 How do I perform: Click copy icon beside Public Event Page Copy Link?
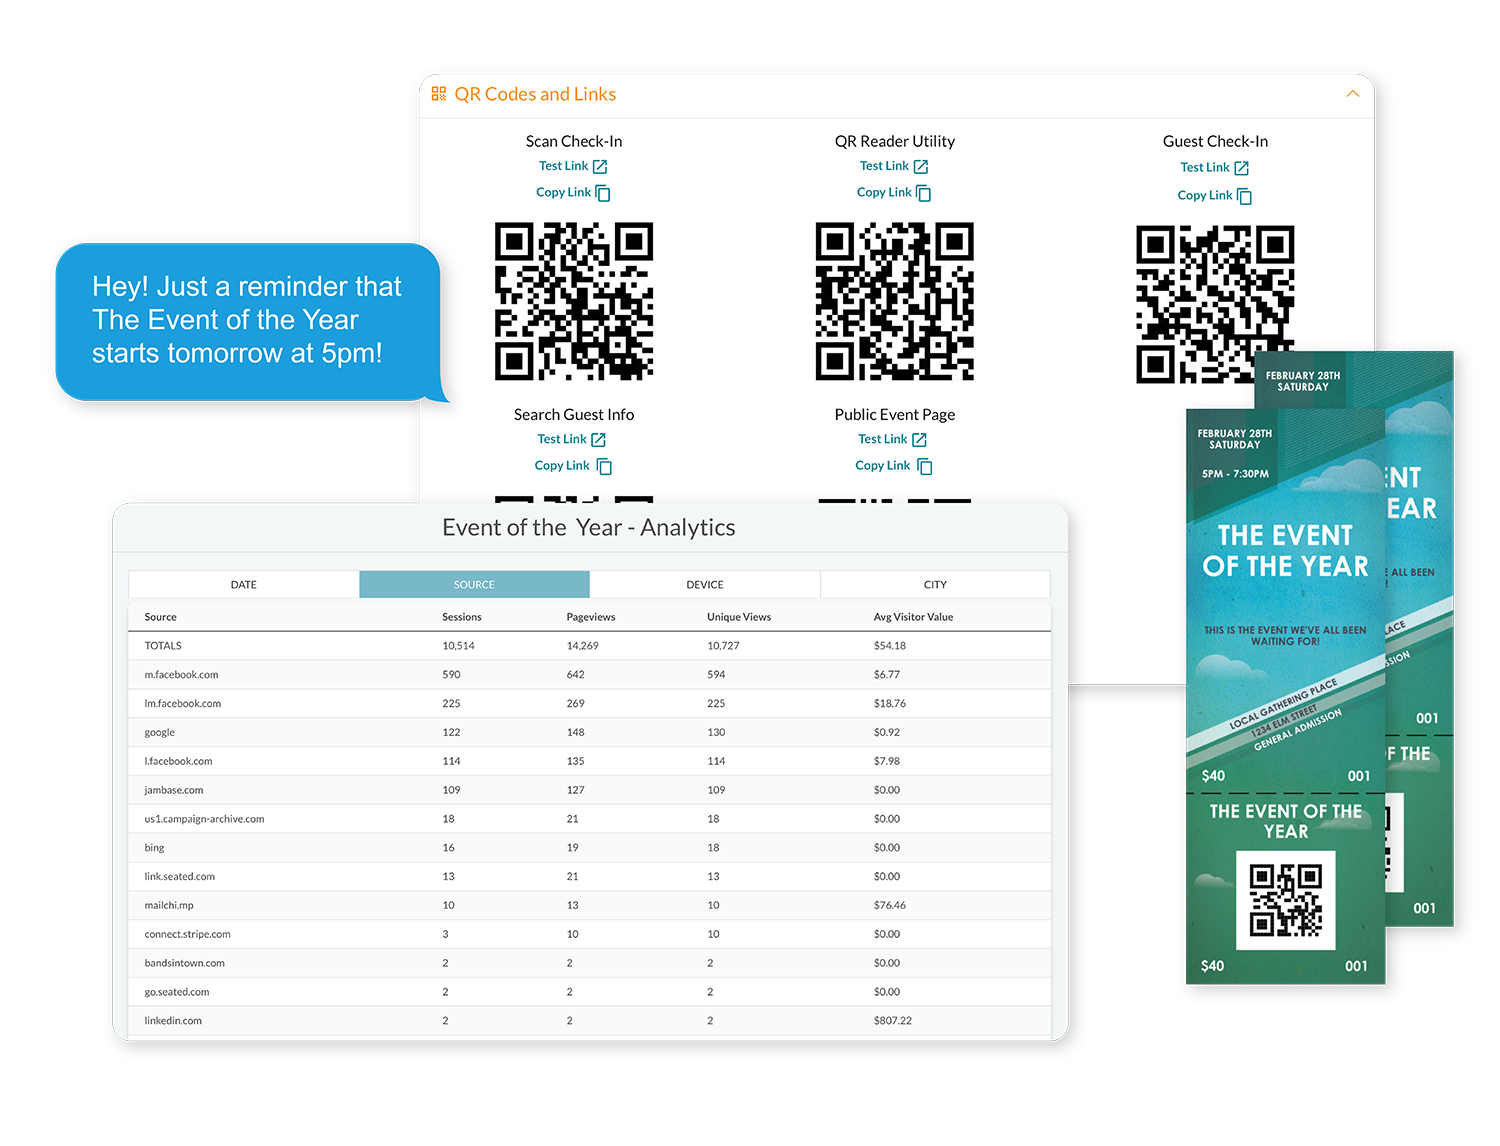925,466
